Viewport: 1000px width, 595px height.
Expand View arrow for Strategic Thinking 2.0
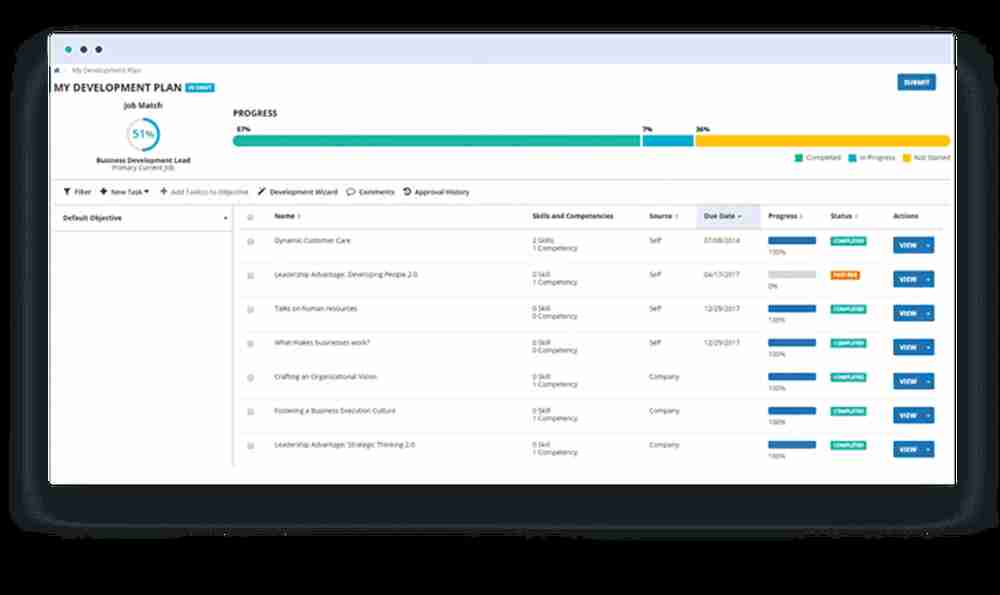[928, 449]
